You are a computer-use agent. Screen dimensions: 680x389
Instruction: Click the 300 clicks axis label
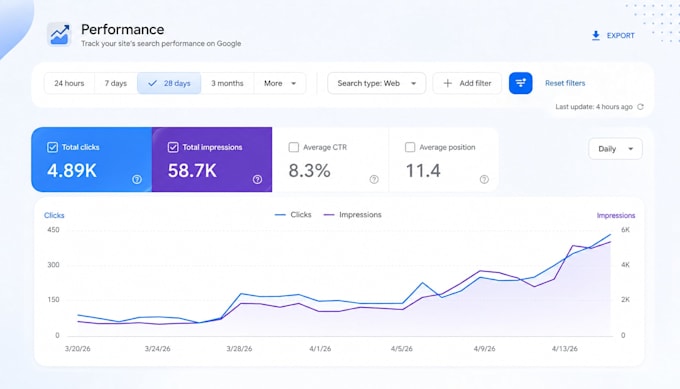pyautogui.click(x=53, y=265)
